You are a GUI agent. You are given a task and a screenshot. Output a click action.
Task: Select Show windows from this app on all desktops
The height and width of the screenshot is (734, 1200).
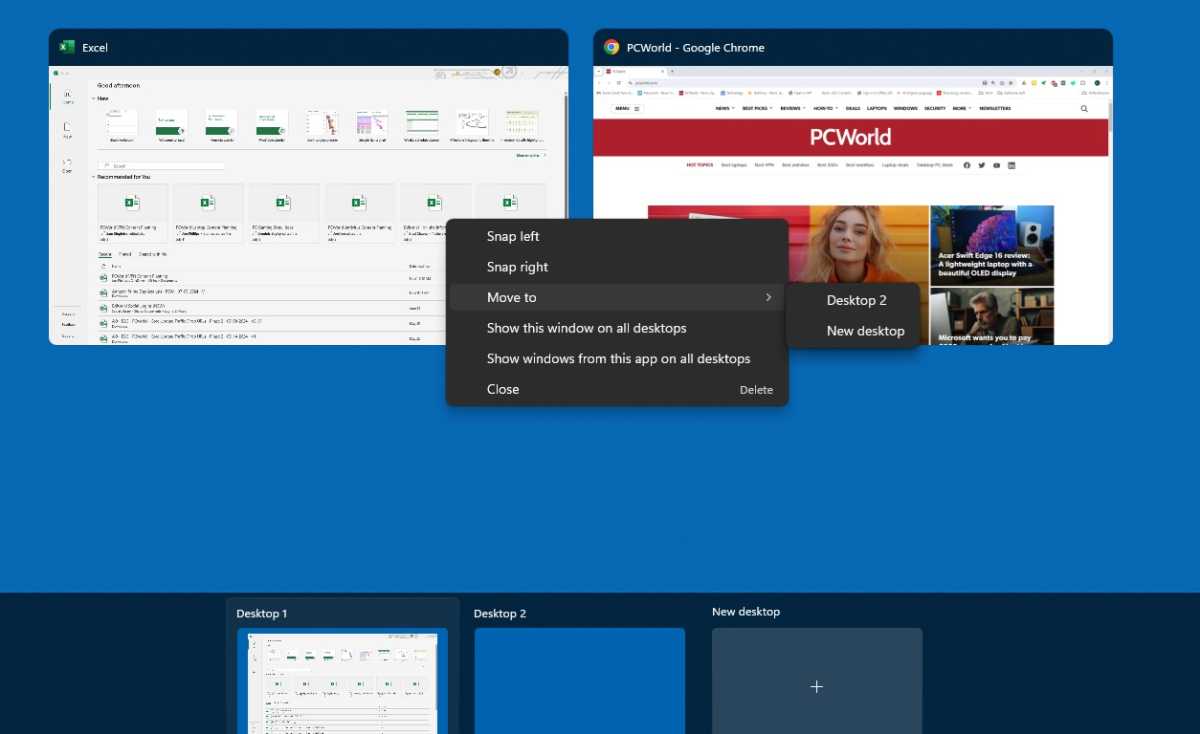coord(617,358)
